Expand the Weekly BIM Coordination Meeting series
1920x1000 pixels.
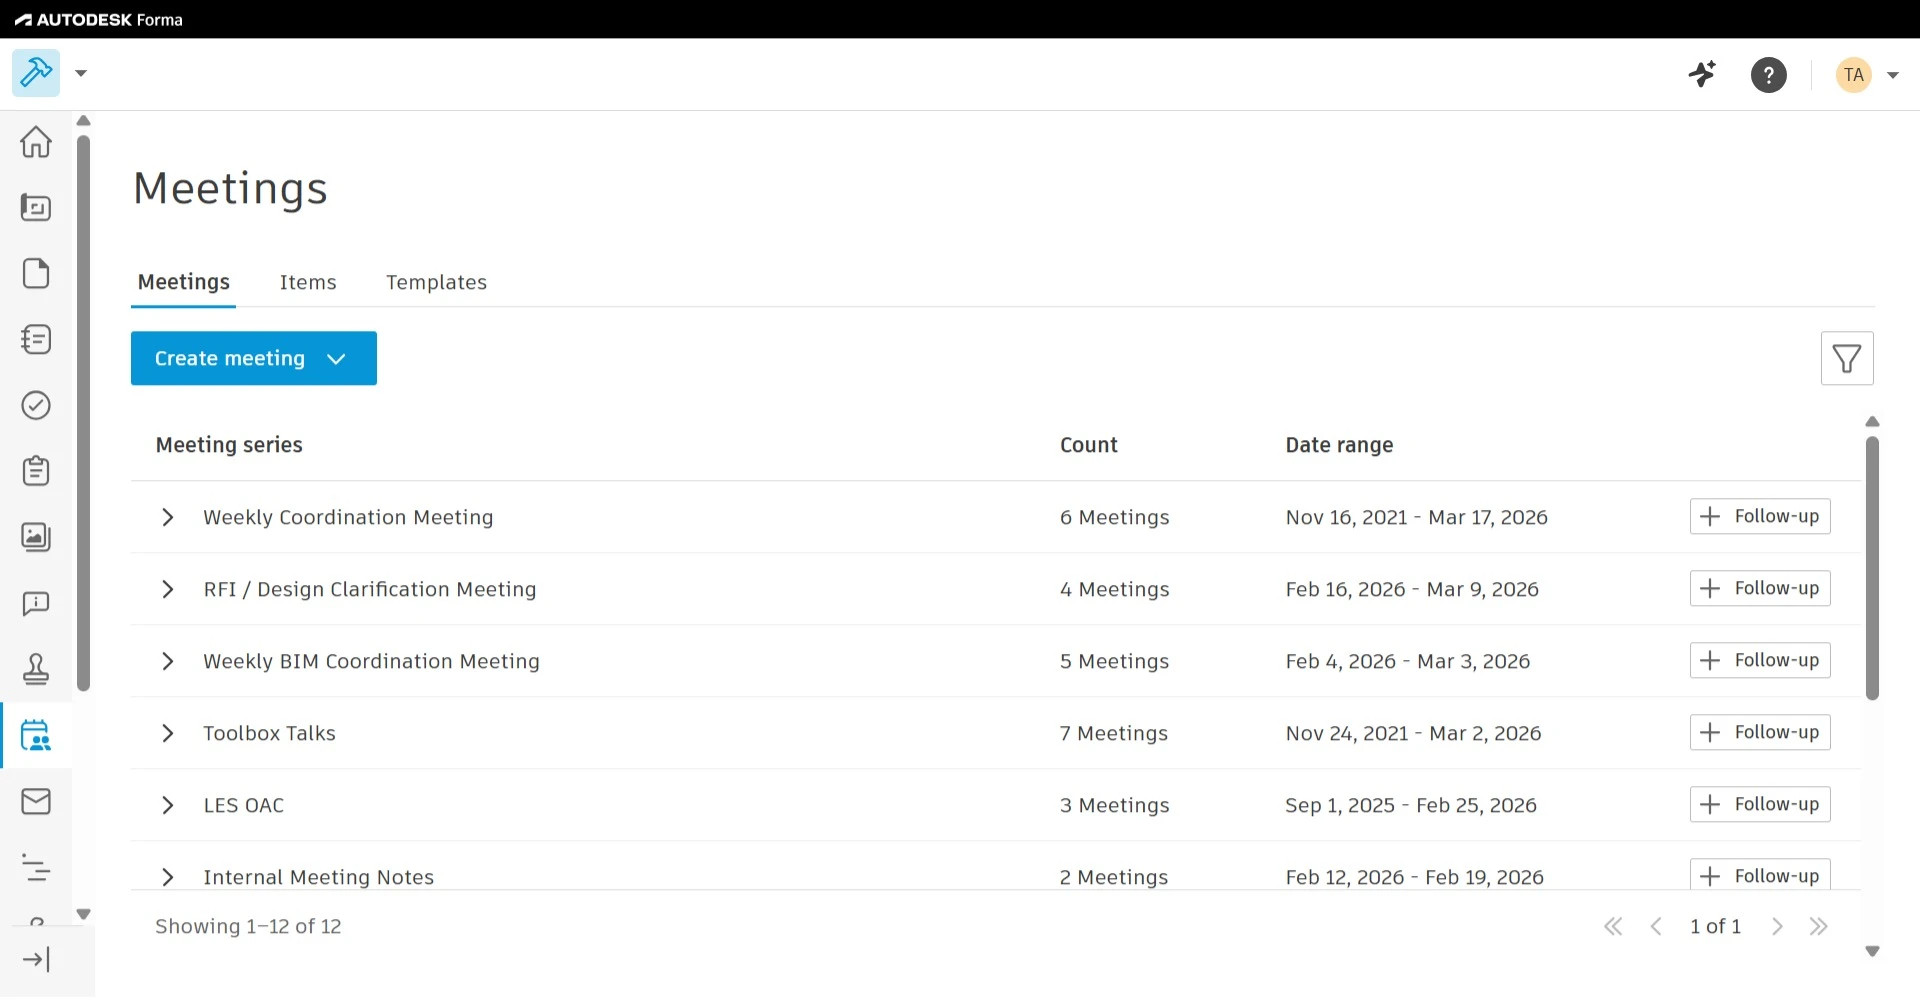(x=168, y=661)
